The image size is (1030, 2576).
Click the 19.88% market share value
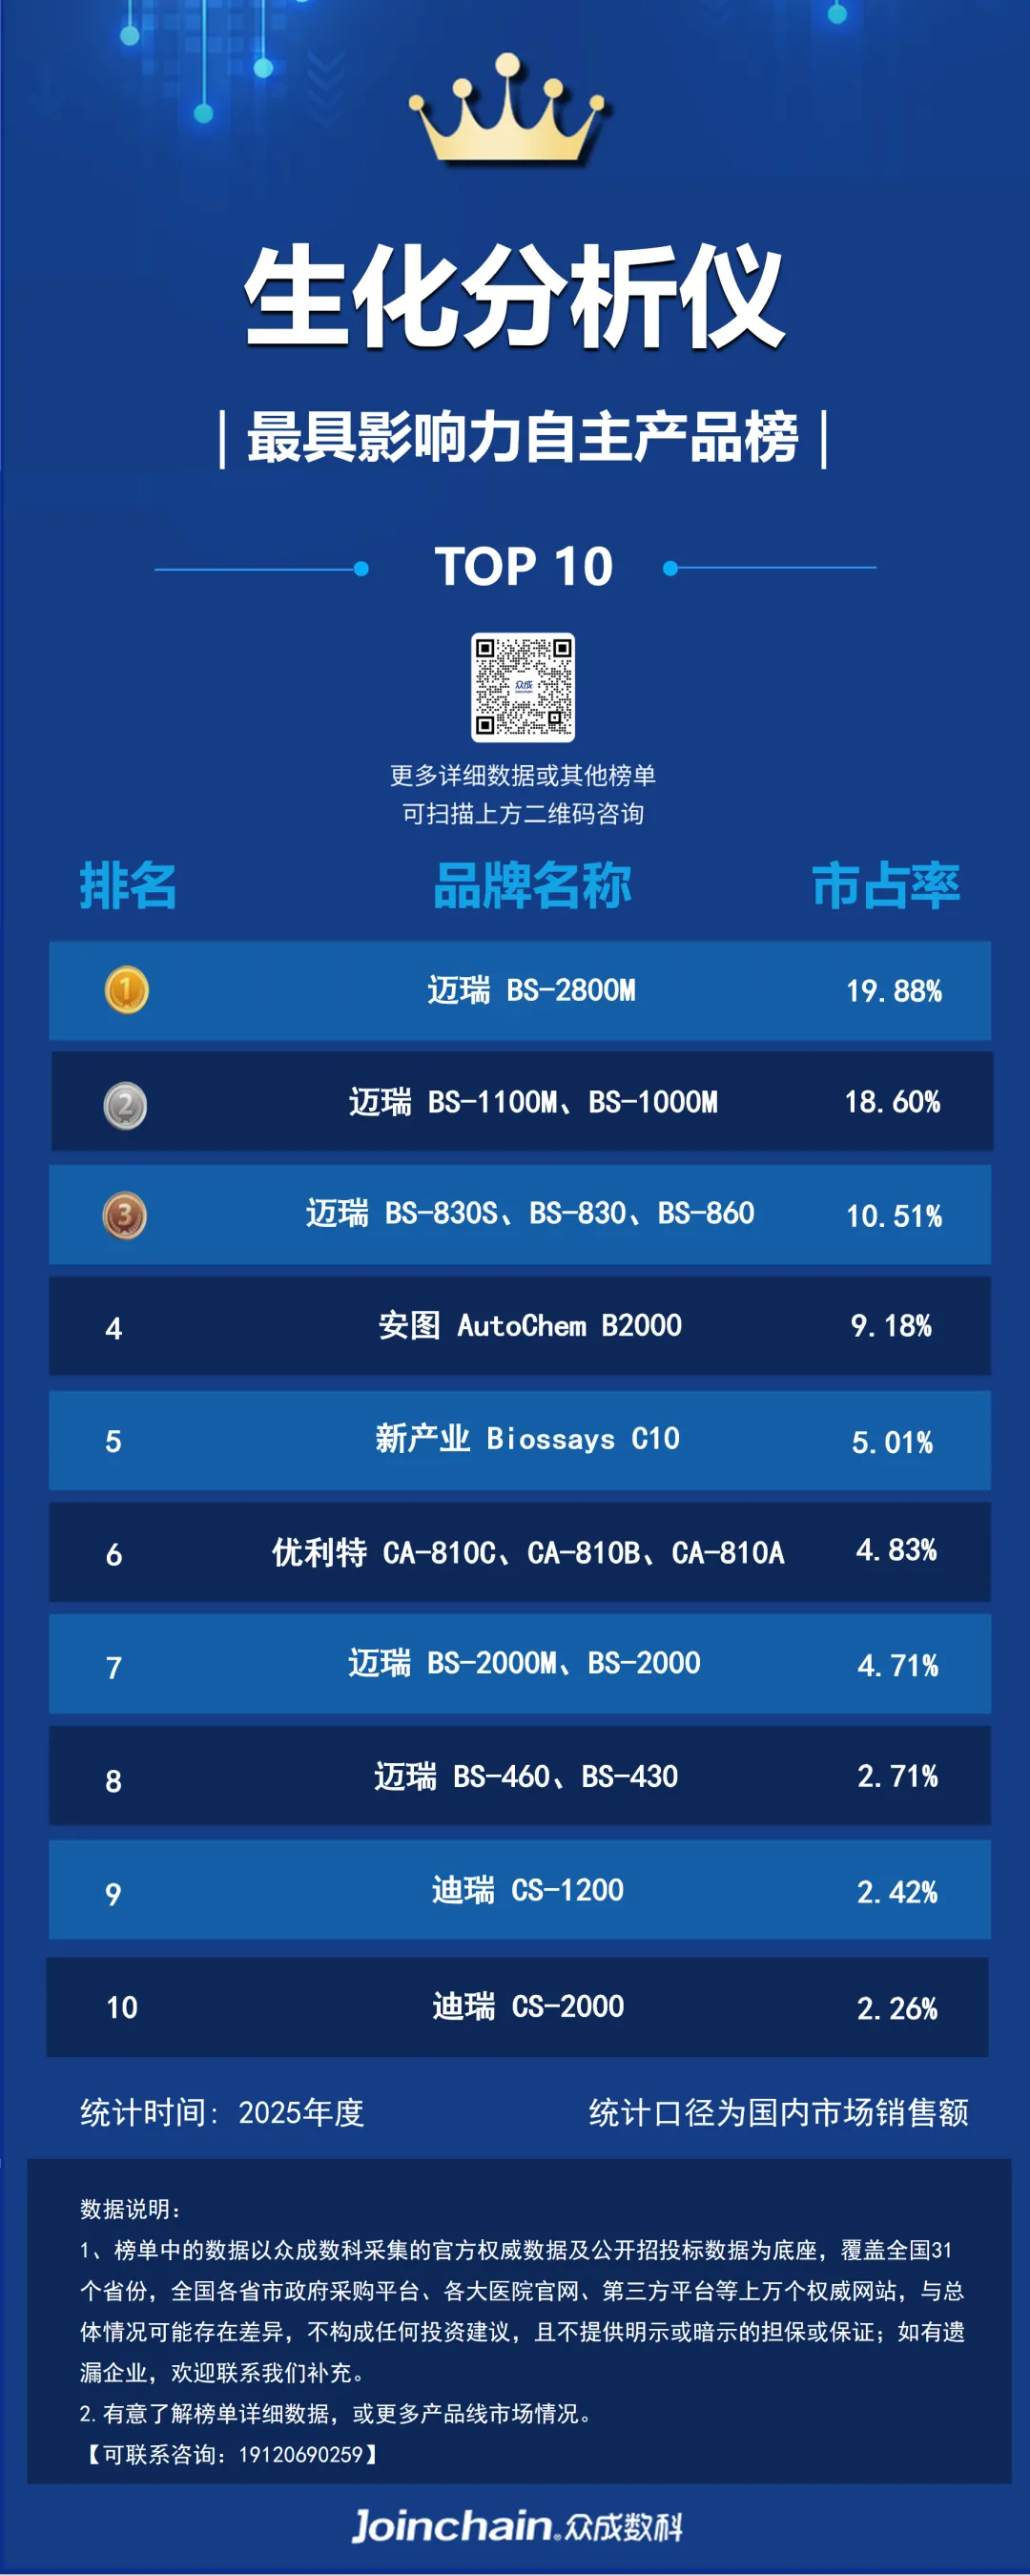click(x=894, y=991)
